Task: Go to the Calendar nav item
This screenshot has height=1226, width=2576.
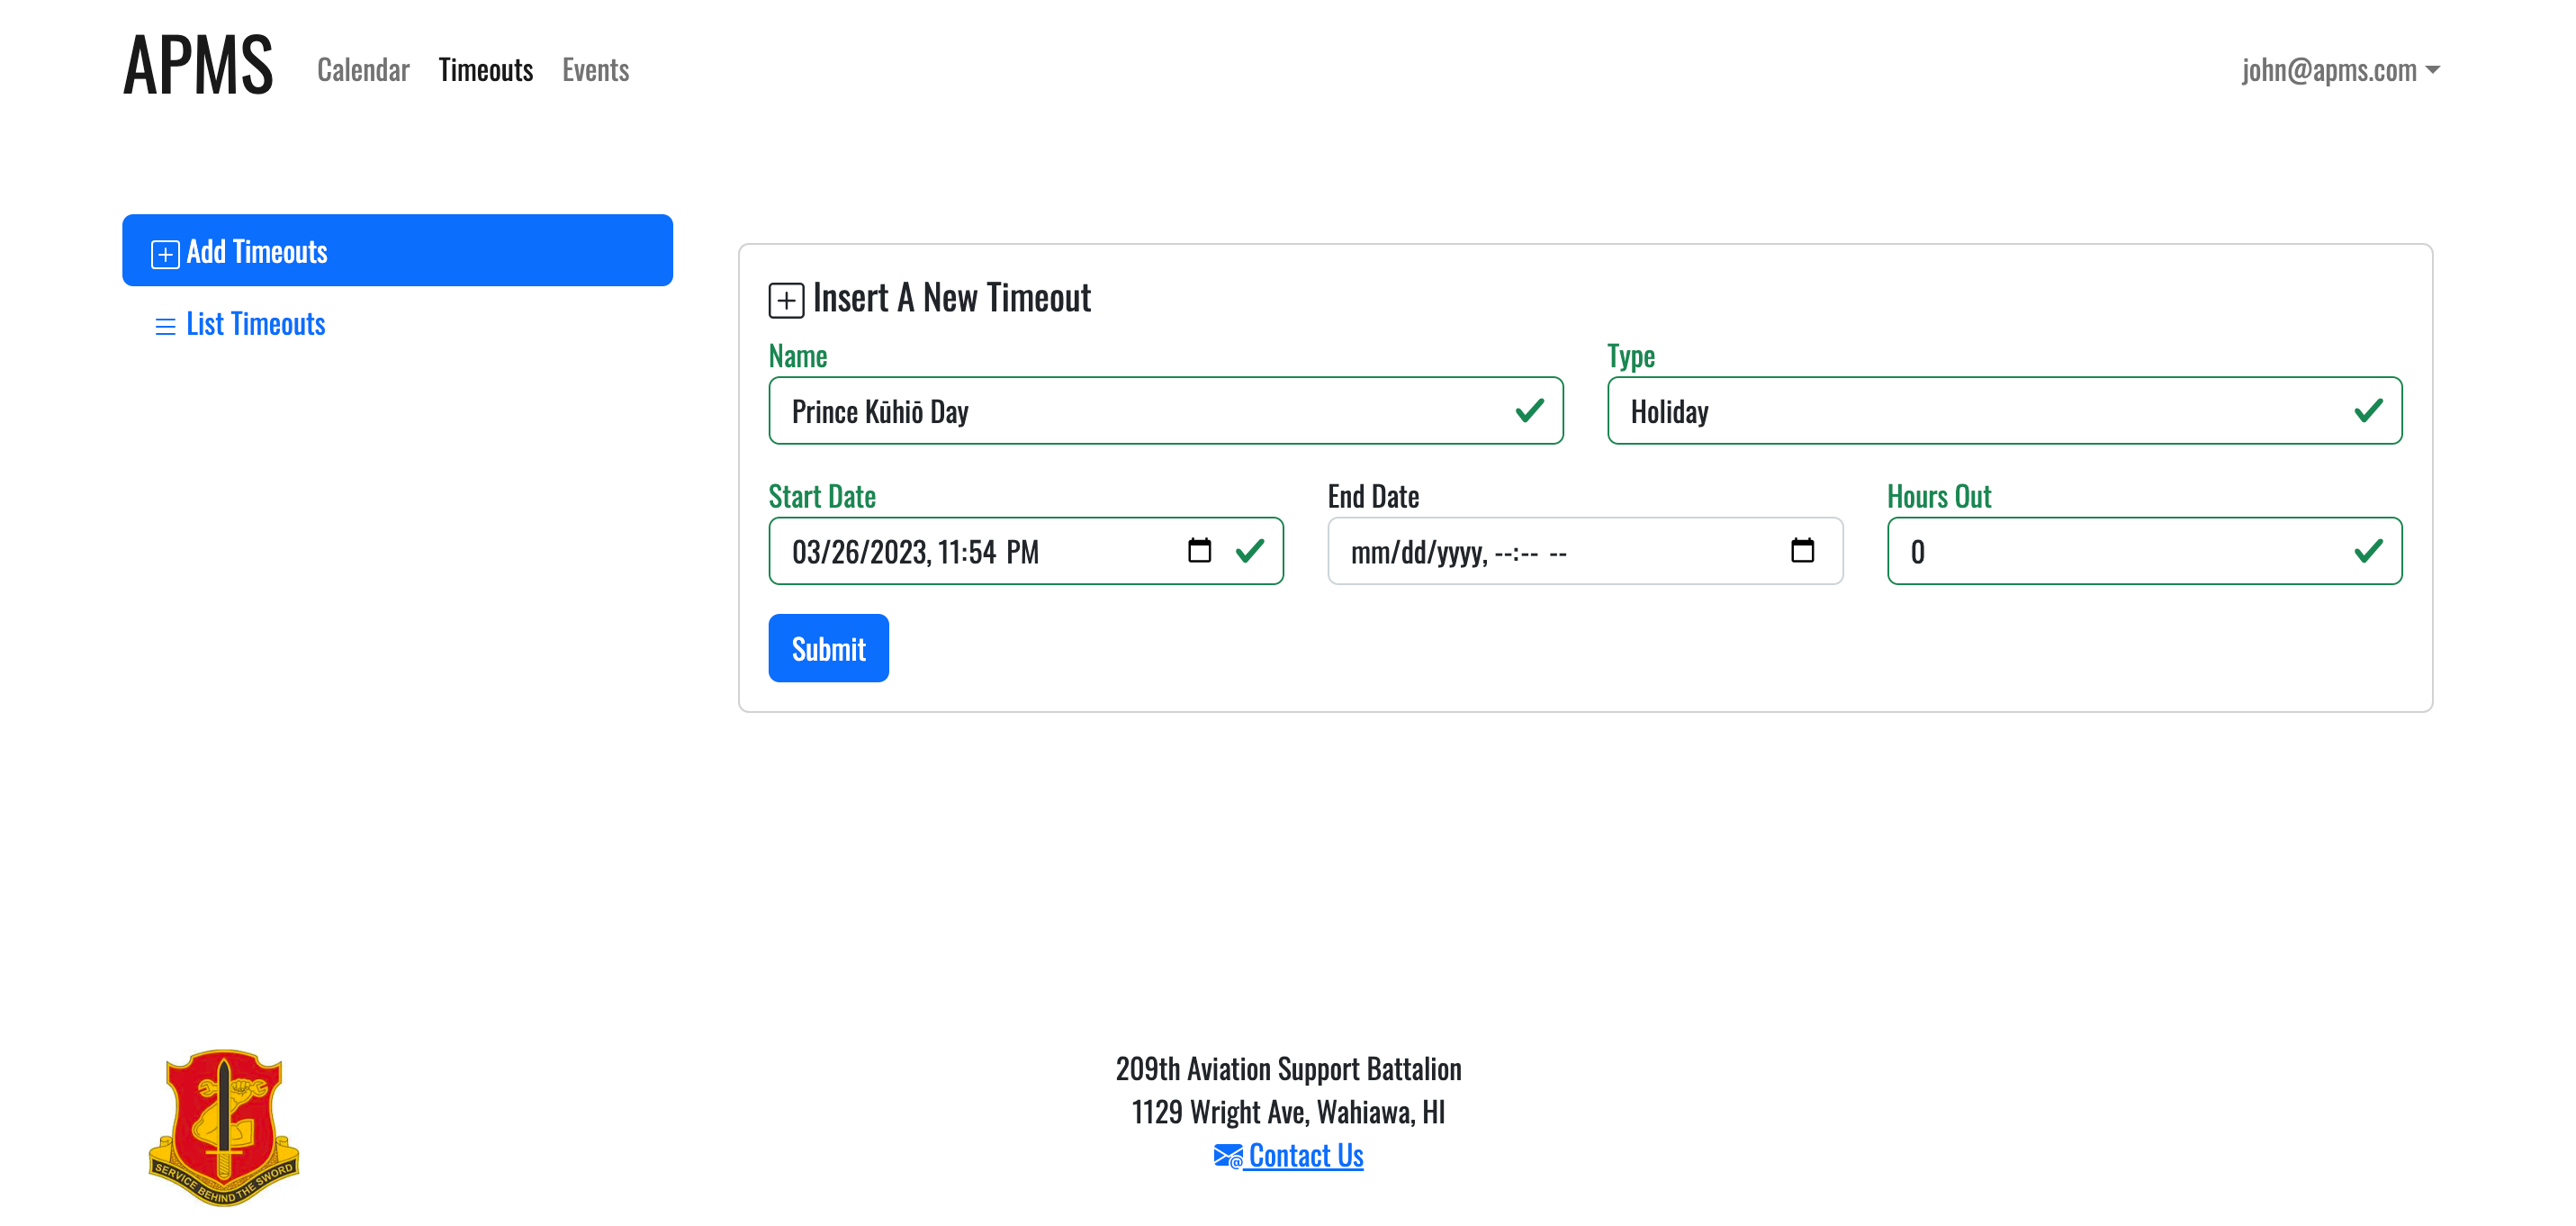Action: (363, 70)
